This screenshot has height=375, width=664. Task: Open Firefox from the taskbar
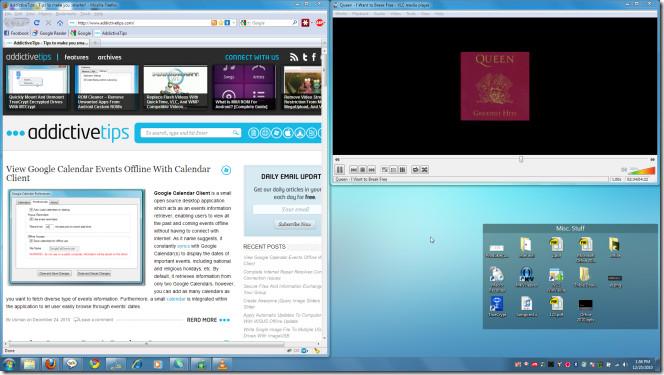[x=50, y=364]
